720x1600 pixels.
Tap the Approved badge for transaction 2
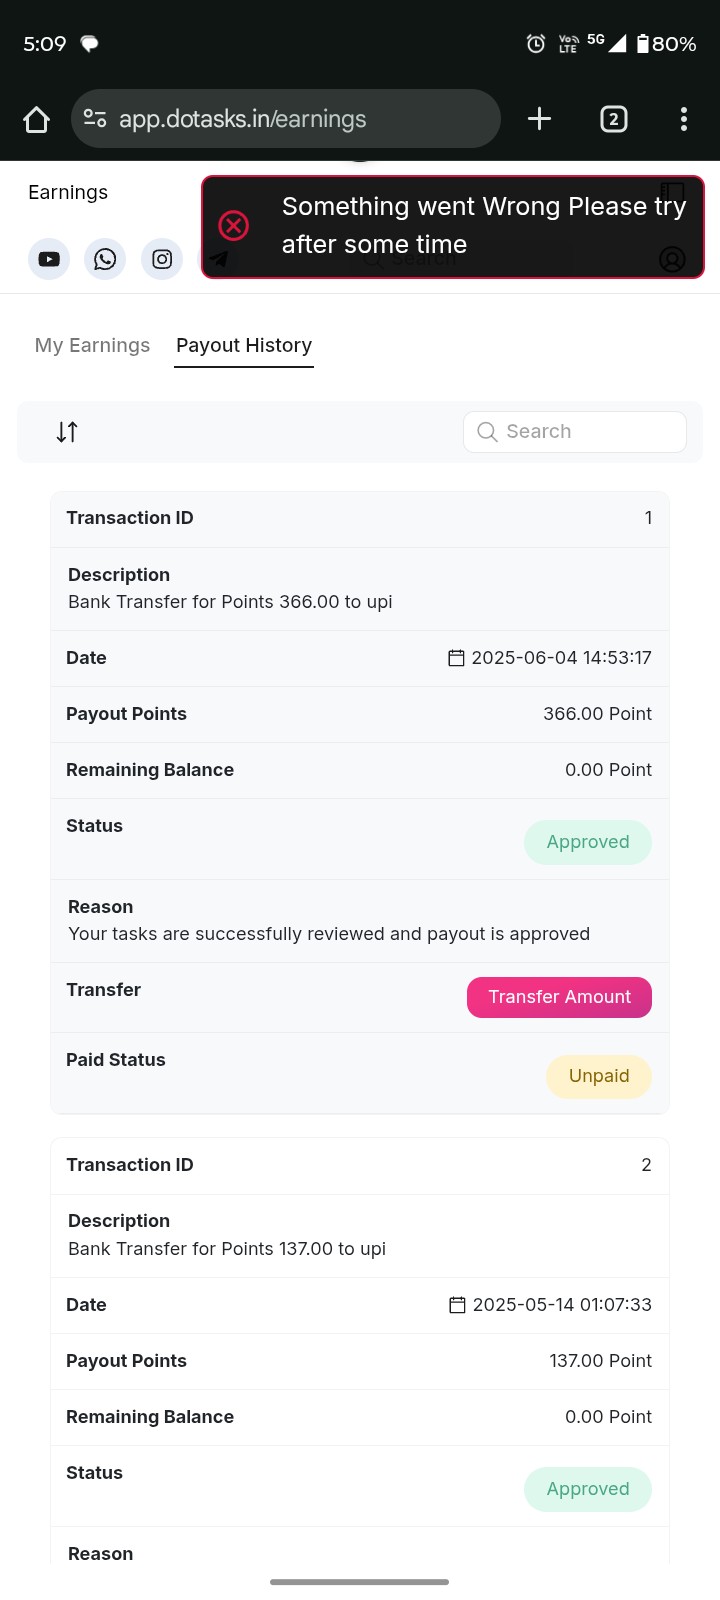pos(588,1489)
